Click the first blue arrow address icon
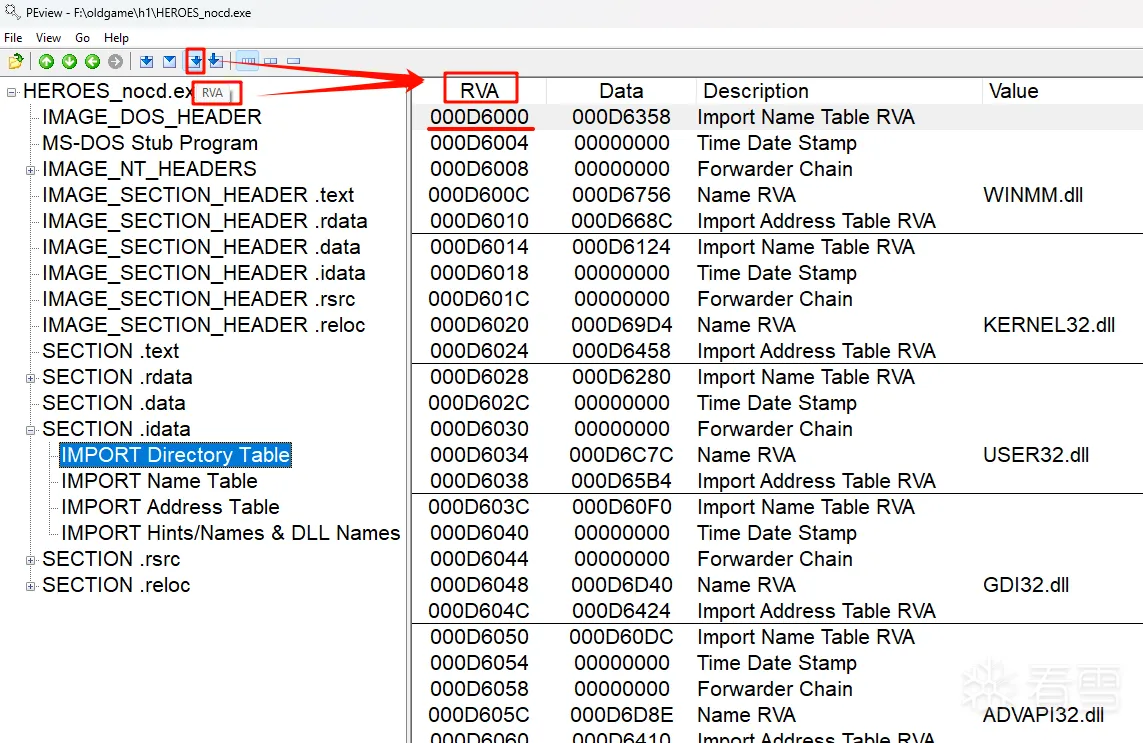This screenshot has width=1143, height=743. tap(147, 62)
